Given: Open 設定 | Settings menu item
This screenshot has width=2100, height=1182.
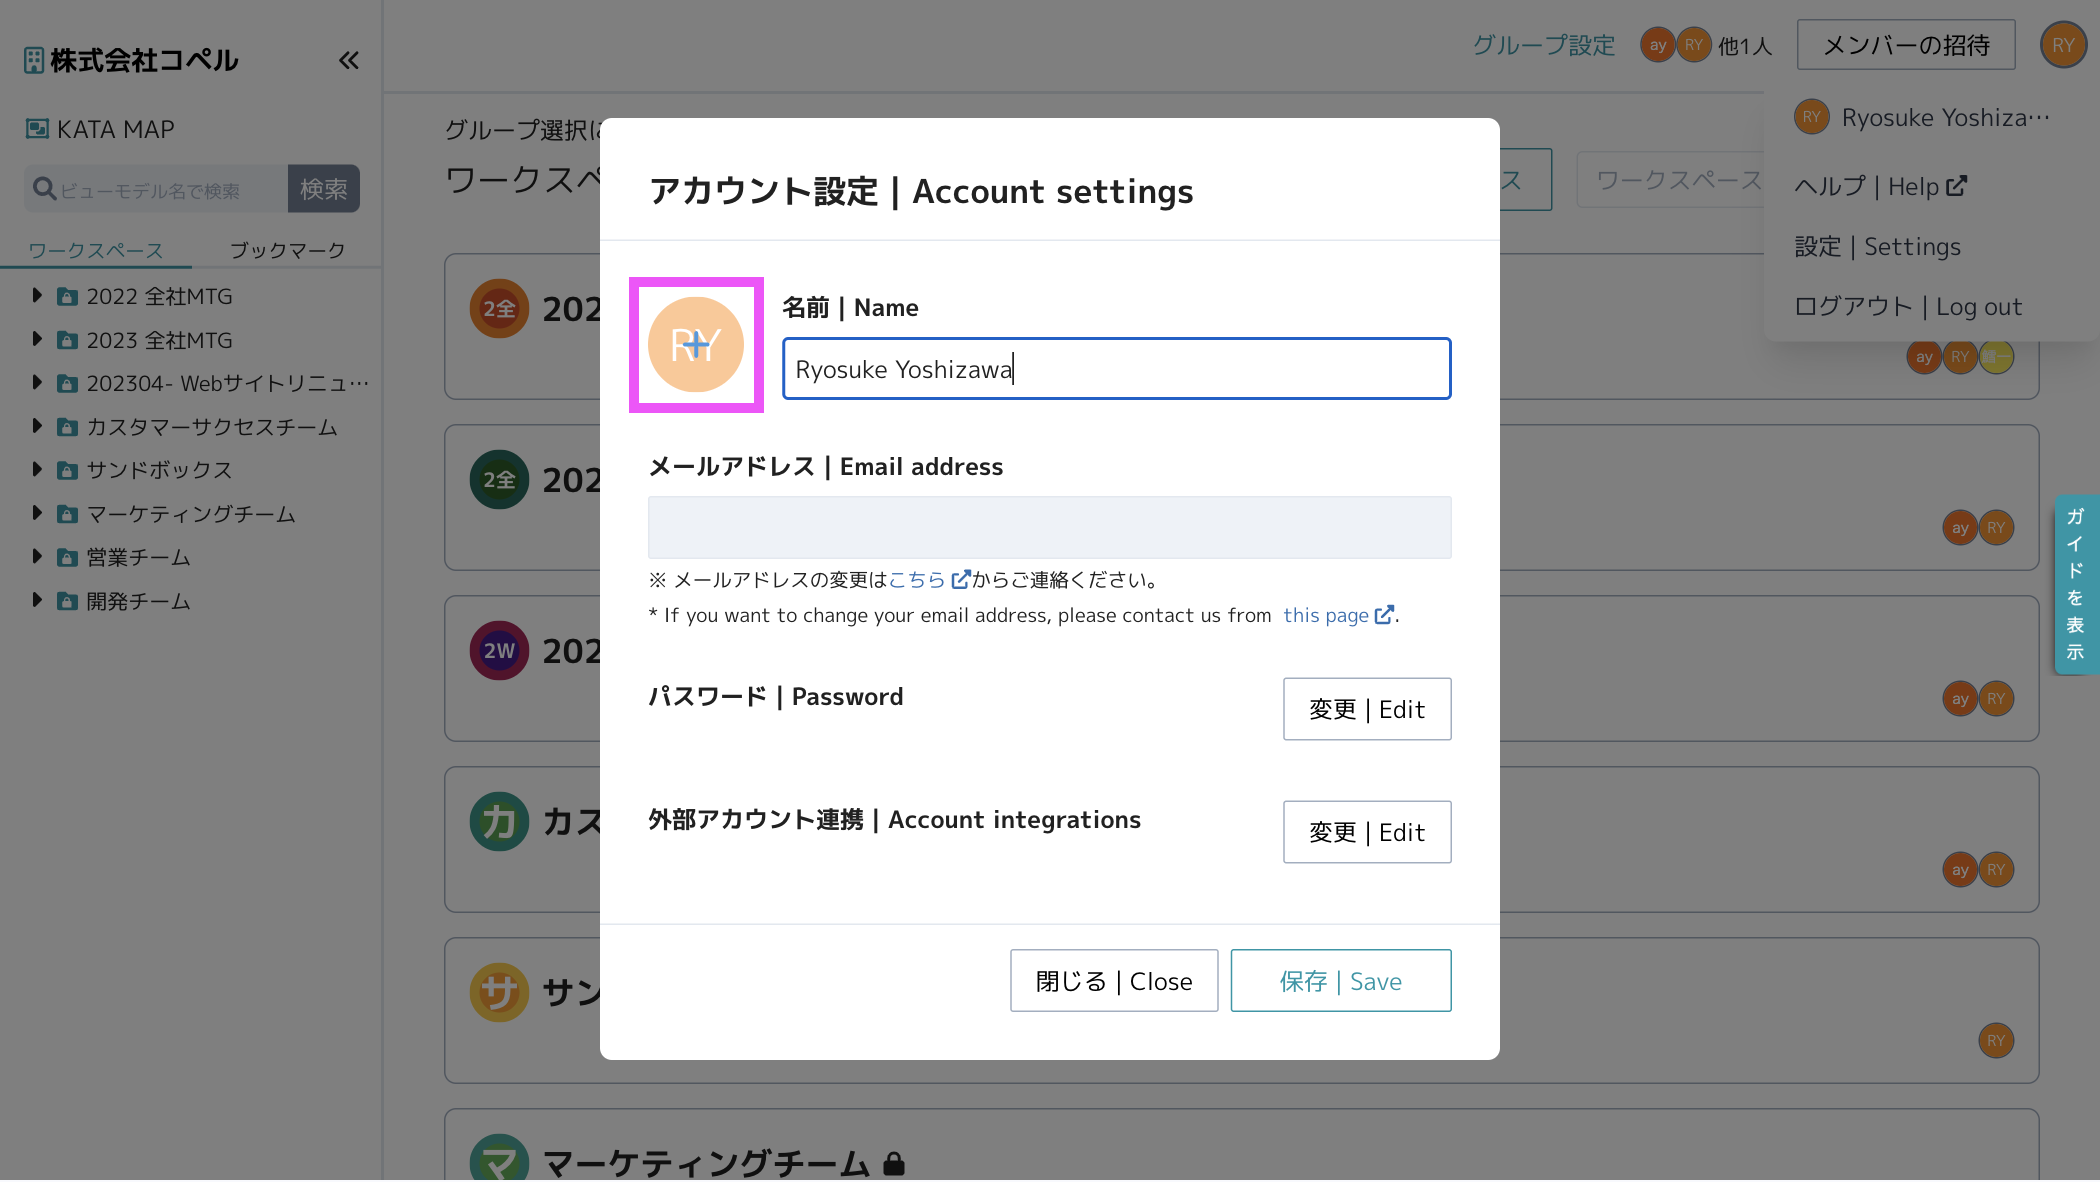Looking at the screenshot, I should 1877,247.
